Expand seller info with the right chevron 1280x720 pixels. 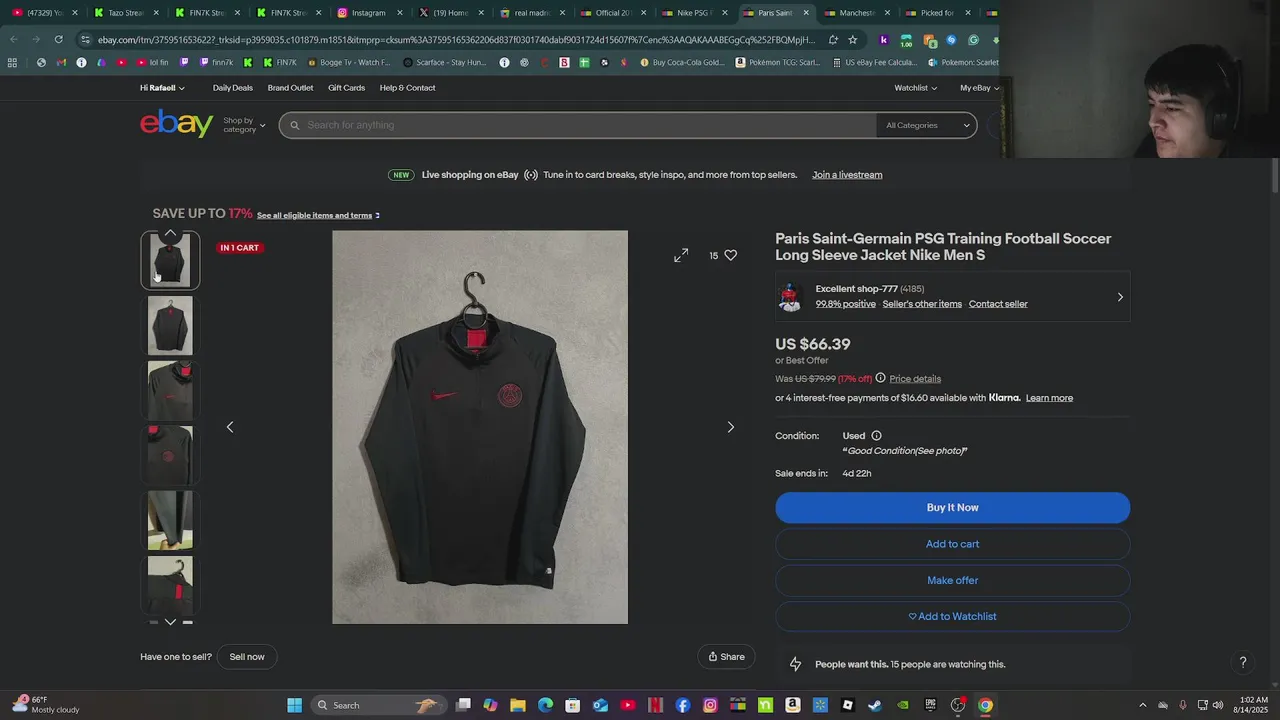point(1120,297)
